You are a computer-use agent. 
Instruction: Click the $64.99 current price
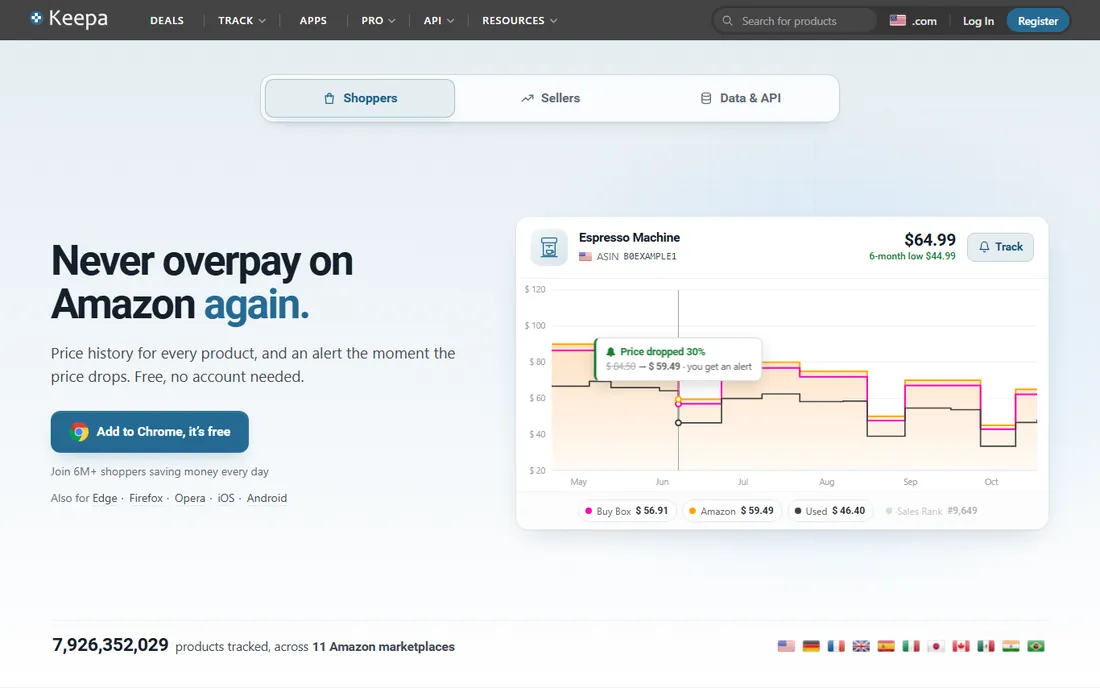click(930, 240)
